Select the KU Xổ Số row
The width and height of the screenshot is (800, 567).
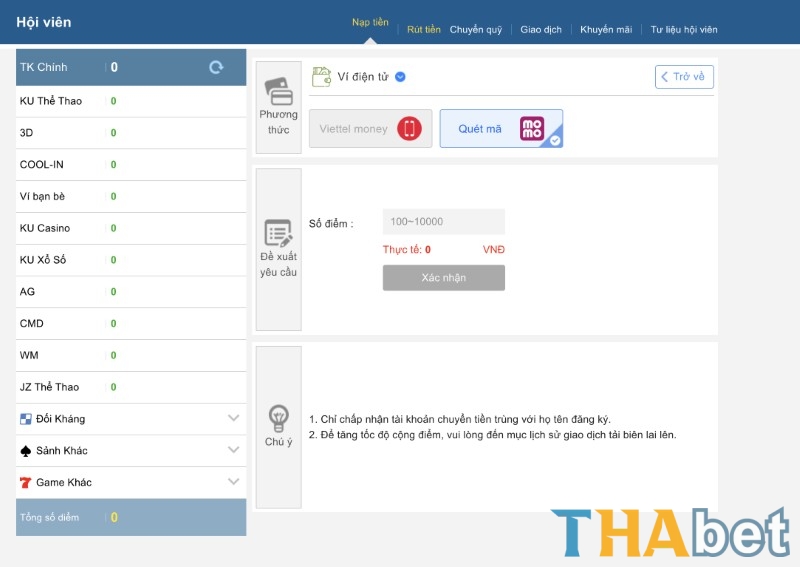point(131,260)
